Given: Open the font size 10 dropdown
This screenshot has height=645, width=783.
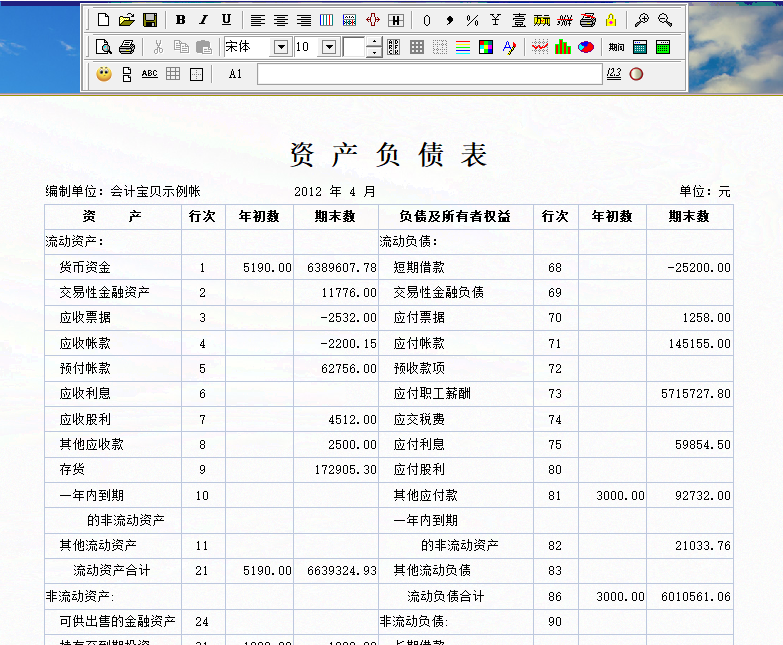Looking at the screenshot, I should point(329,47).
